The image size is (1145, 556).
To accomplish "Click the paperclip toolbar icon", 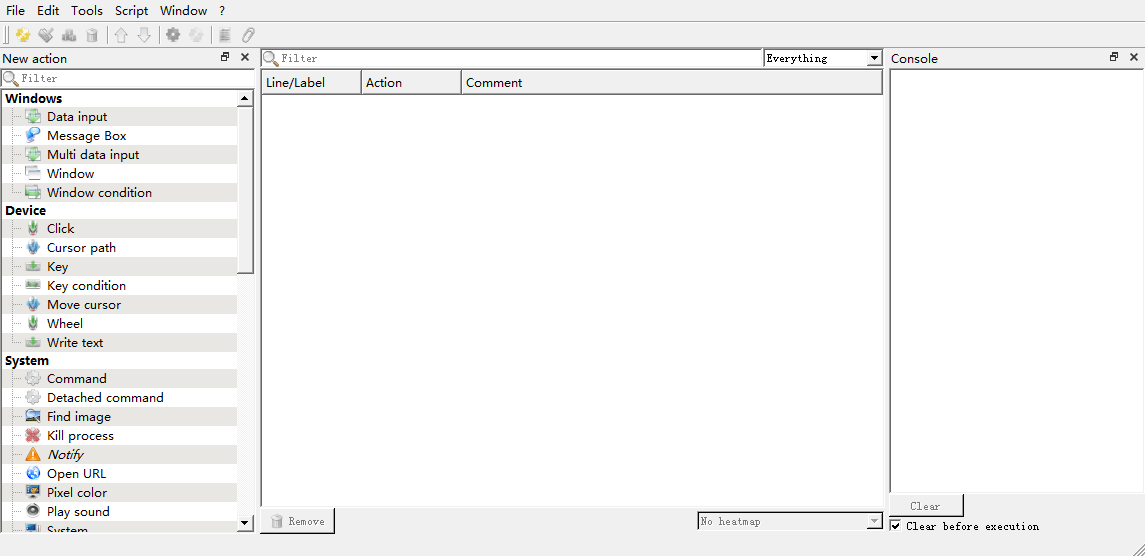I will click(249, 35).
